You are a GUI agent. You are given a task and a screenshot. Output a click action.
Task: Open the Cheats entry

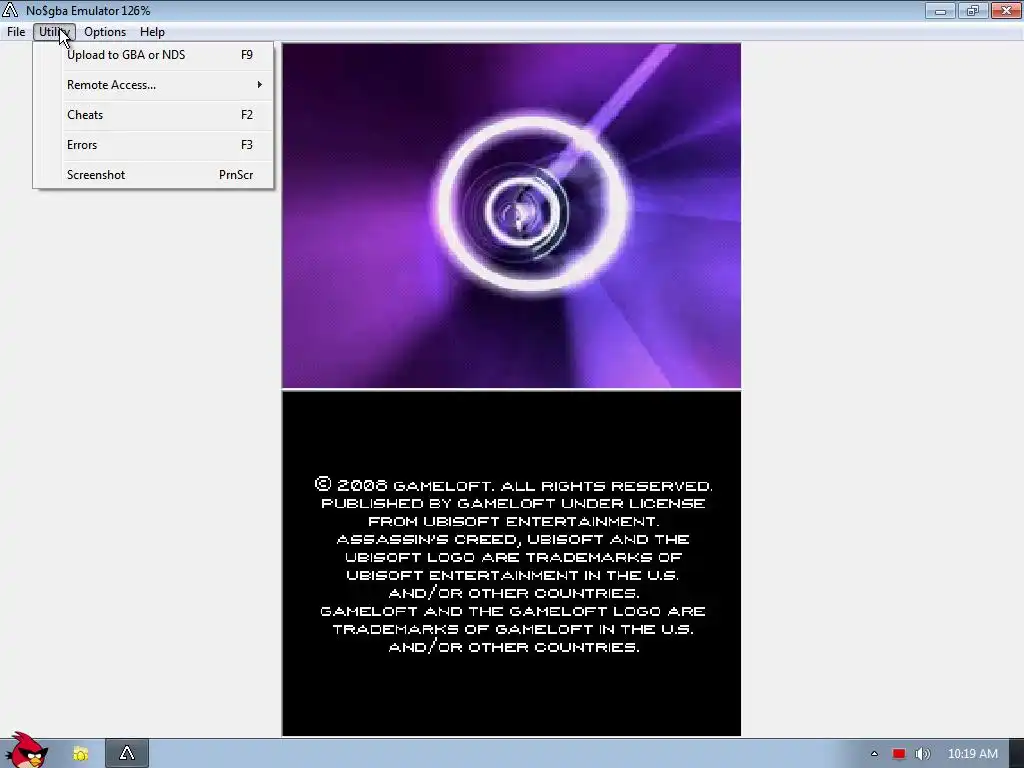[x=154, y=115]
